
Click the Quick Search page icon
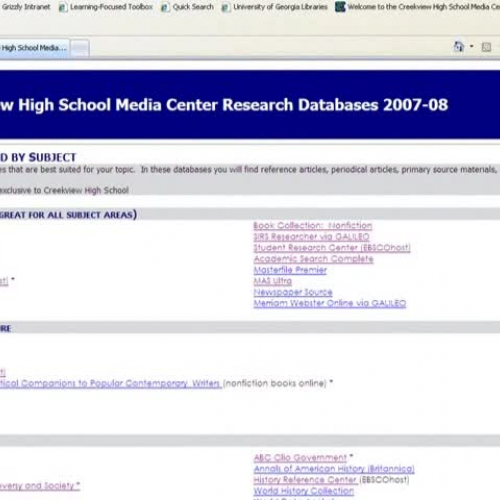click(165, 7)
